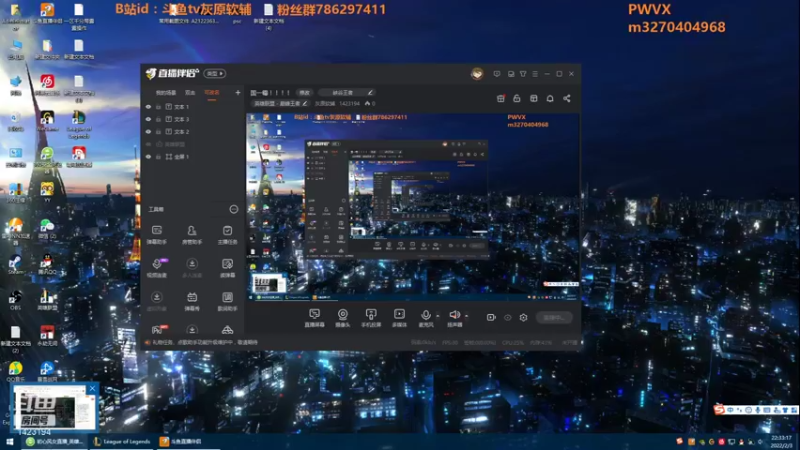This screenshot has height=450, width=800.
Task: Click the 扬声器 speaker icon
Action: [x=454, y=317]
